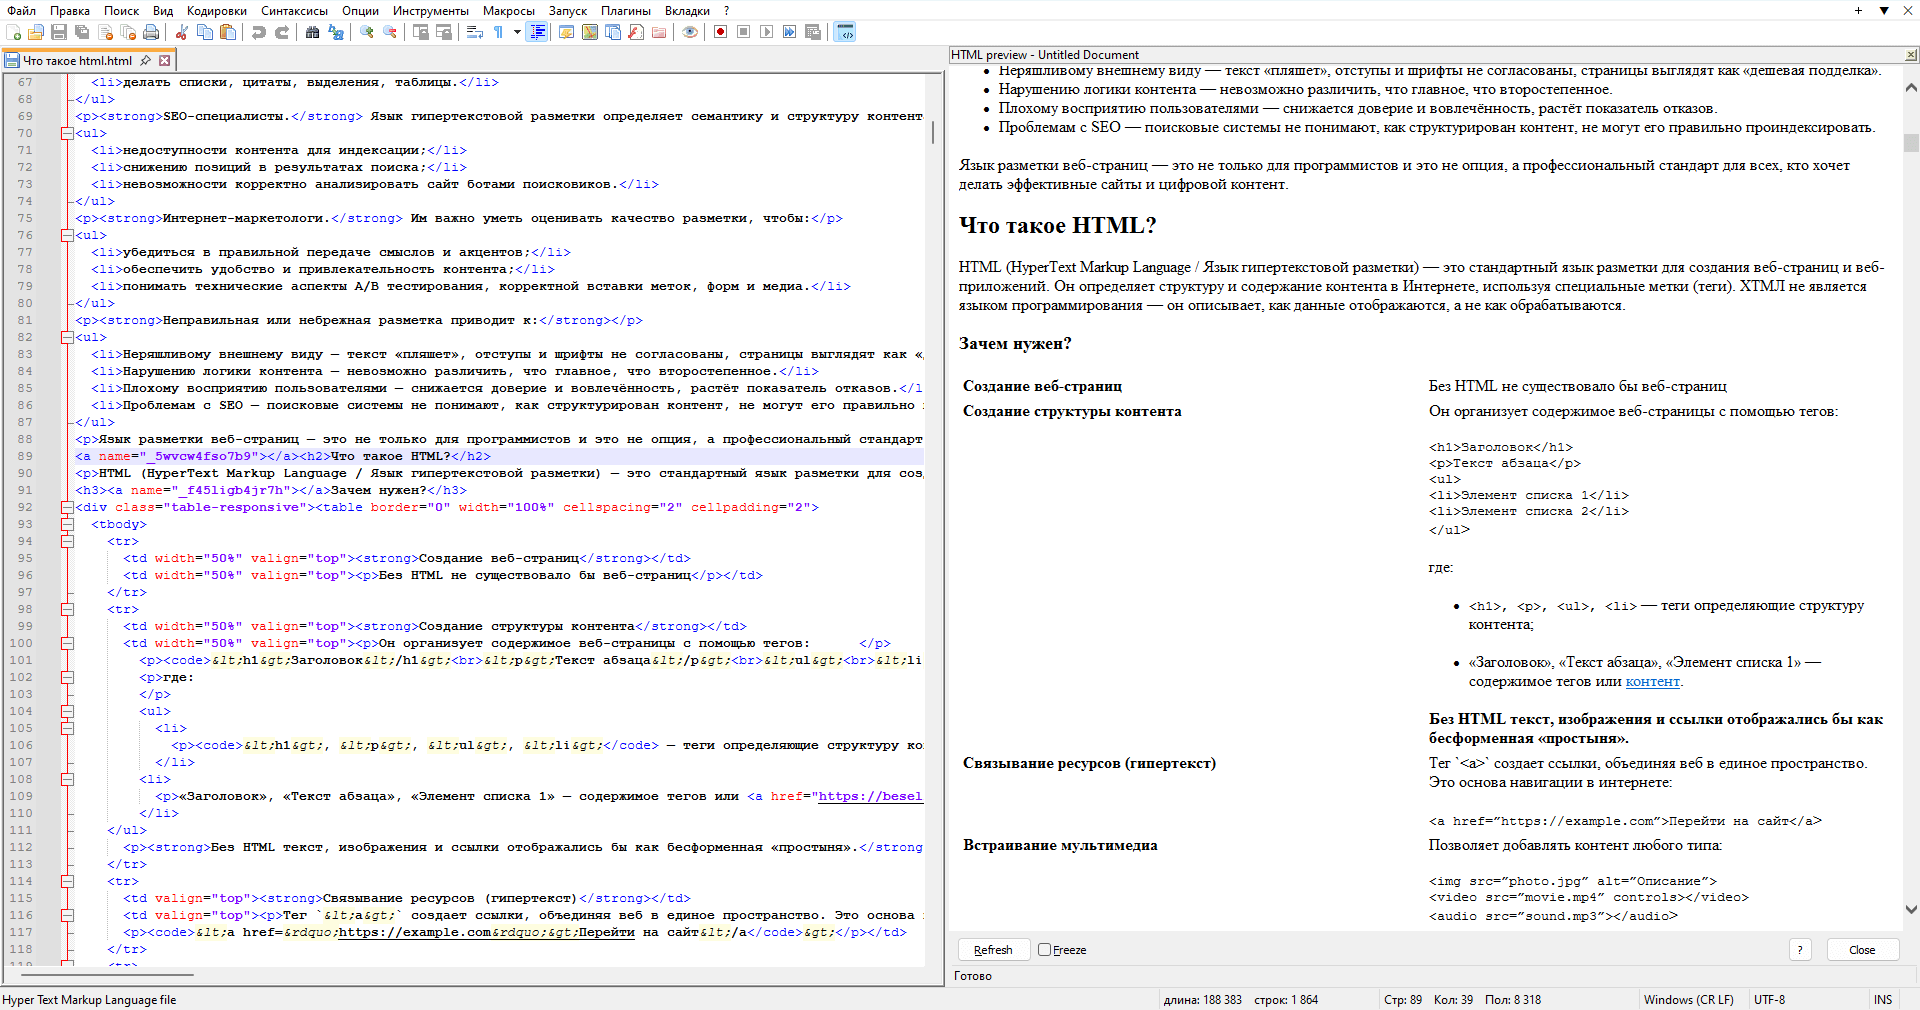Open the Replace dialog icon
Viewport: 1920px width, 1010px height.
click(x=336, y=32)
